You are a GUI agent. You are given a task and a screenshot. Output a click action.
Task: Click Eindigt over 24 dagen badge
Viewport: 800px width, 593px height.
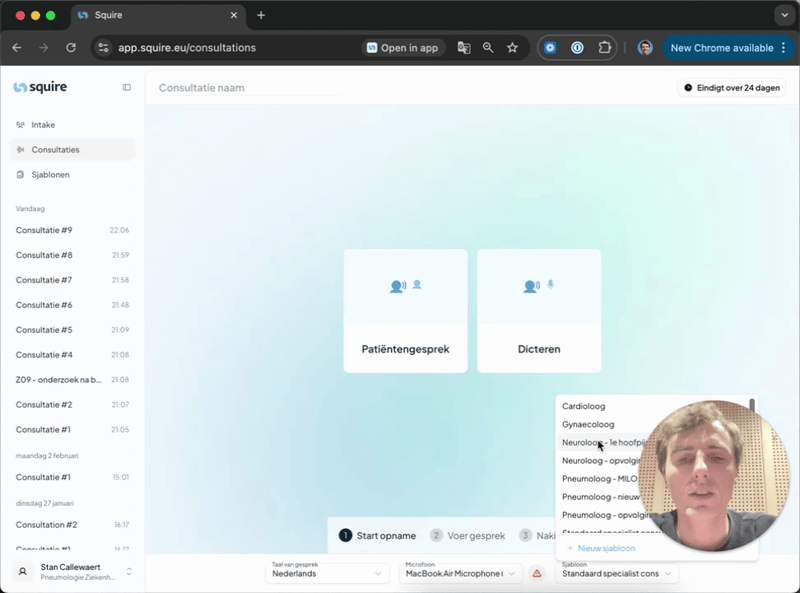pyautogui.click(x=732, y=88)
